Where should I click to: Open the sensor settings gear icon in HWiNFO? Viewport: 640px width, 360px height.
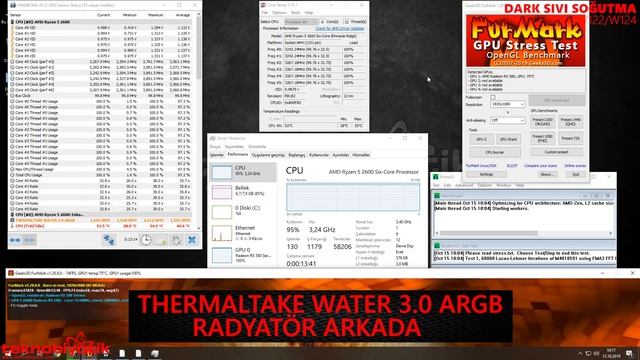click(x=176, y=240)
